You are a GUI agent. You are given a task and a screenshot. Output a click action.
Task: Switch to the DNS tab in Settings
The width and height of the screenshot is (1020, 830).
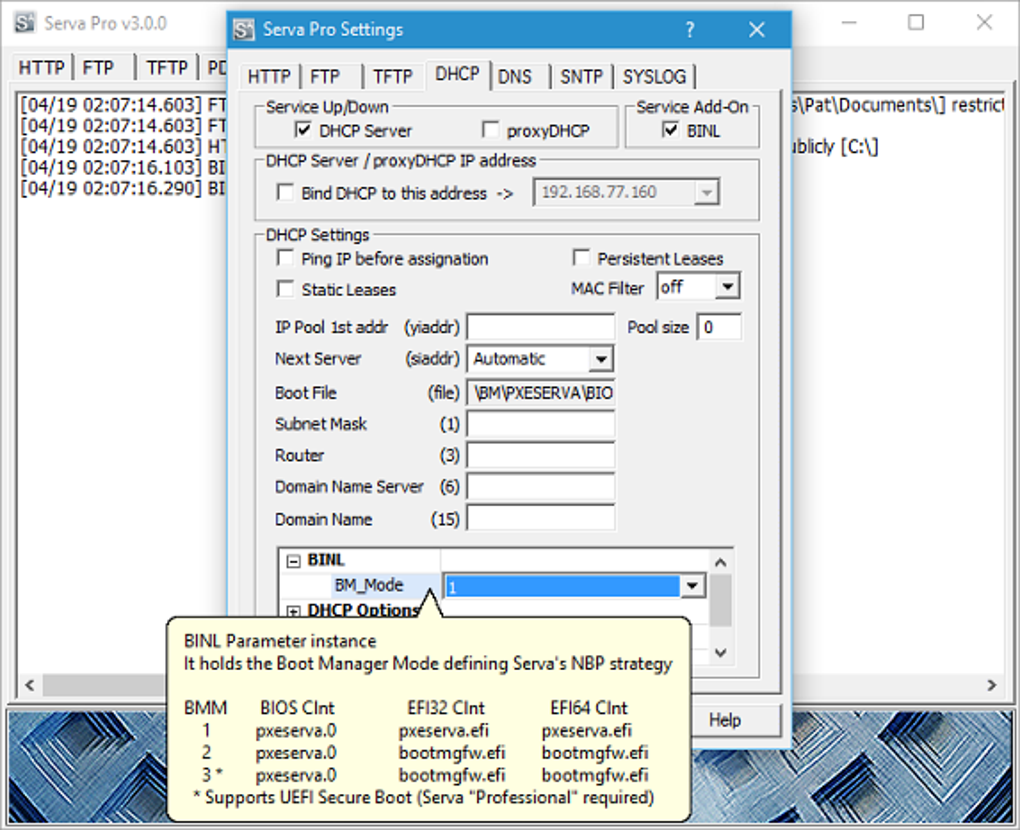515,77
